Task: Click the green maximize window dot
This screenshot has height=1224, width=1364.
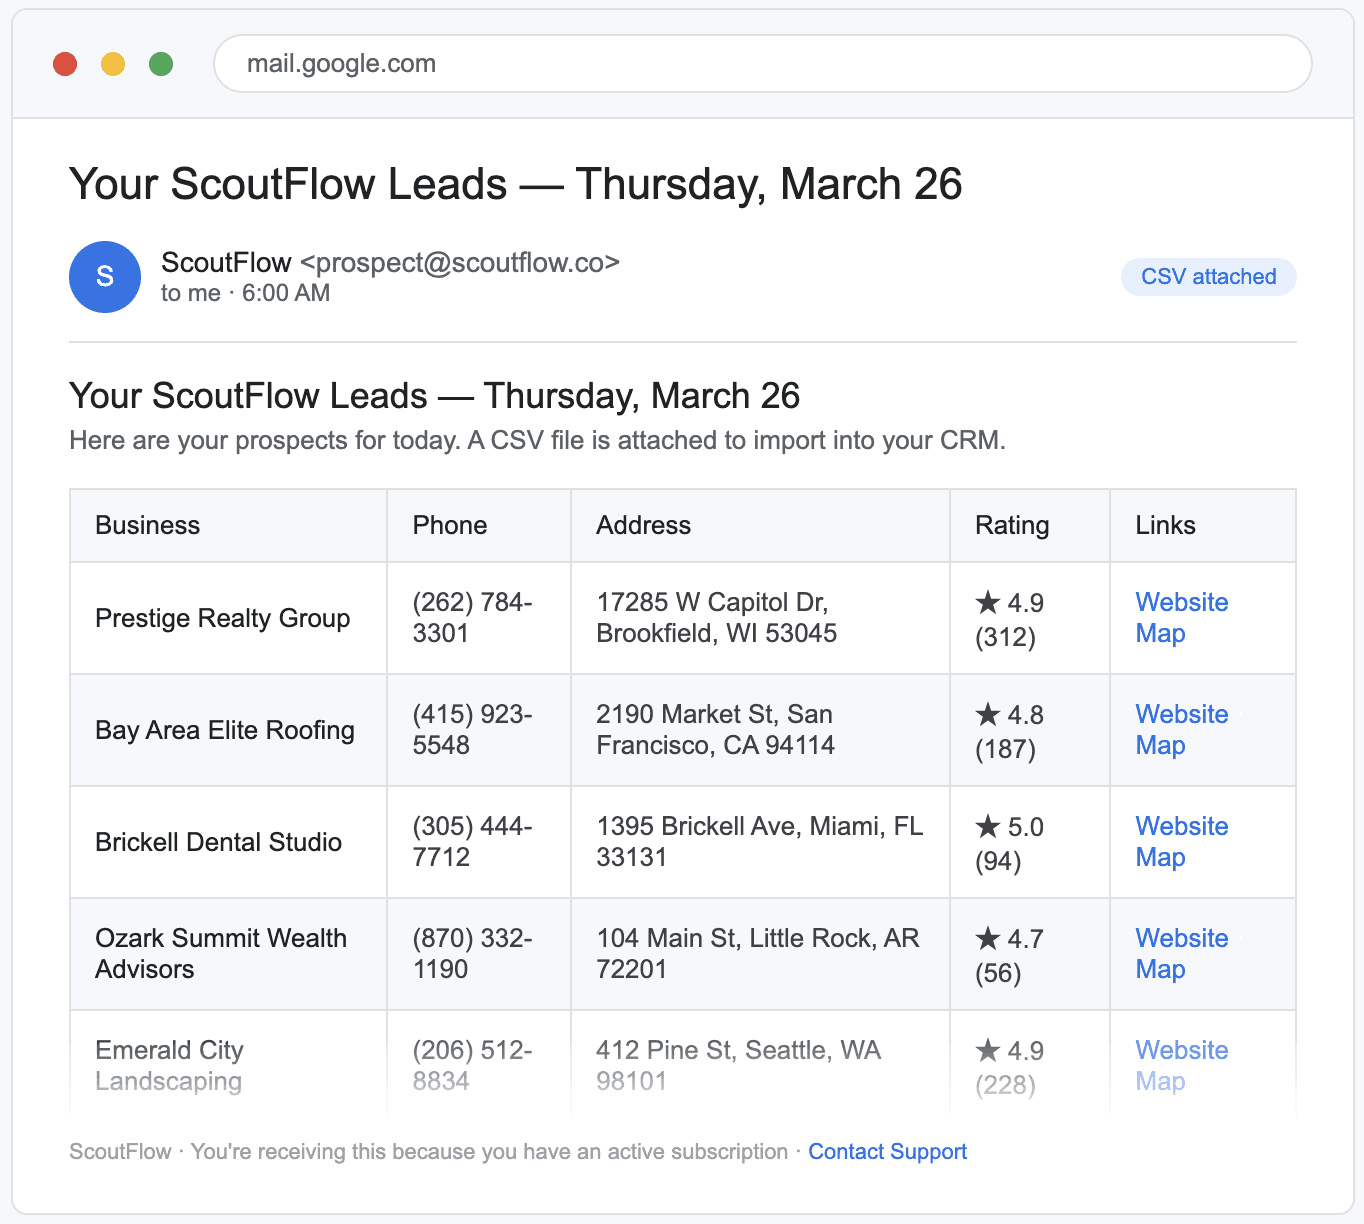Action: click(x=161, y=64)
